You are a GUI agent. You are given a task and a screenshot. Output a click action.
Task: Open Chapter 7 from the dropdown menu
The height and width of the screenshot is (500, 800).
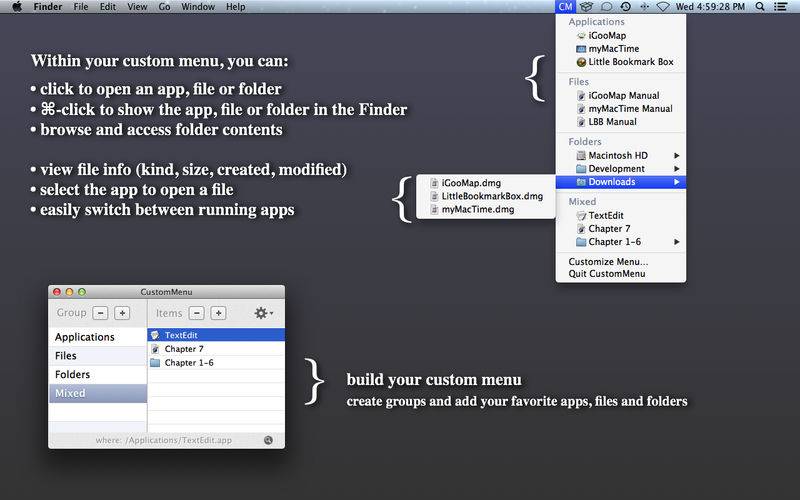620,229
